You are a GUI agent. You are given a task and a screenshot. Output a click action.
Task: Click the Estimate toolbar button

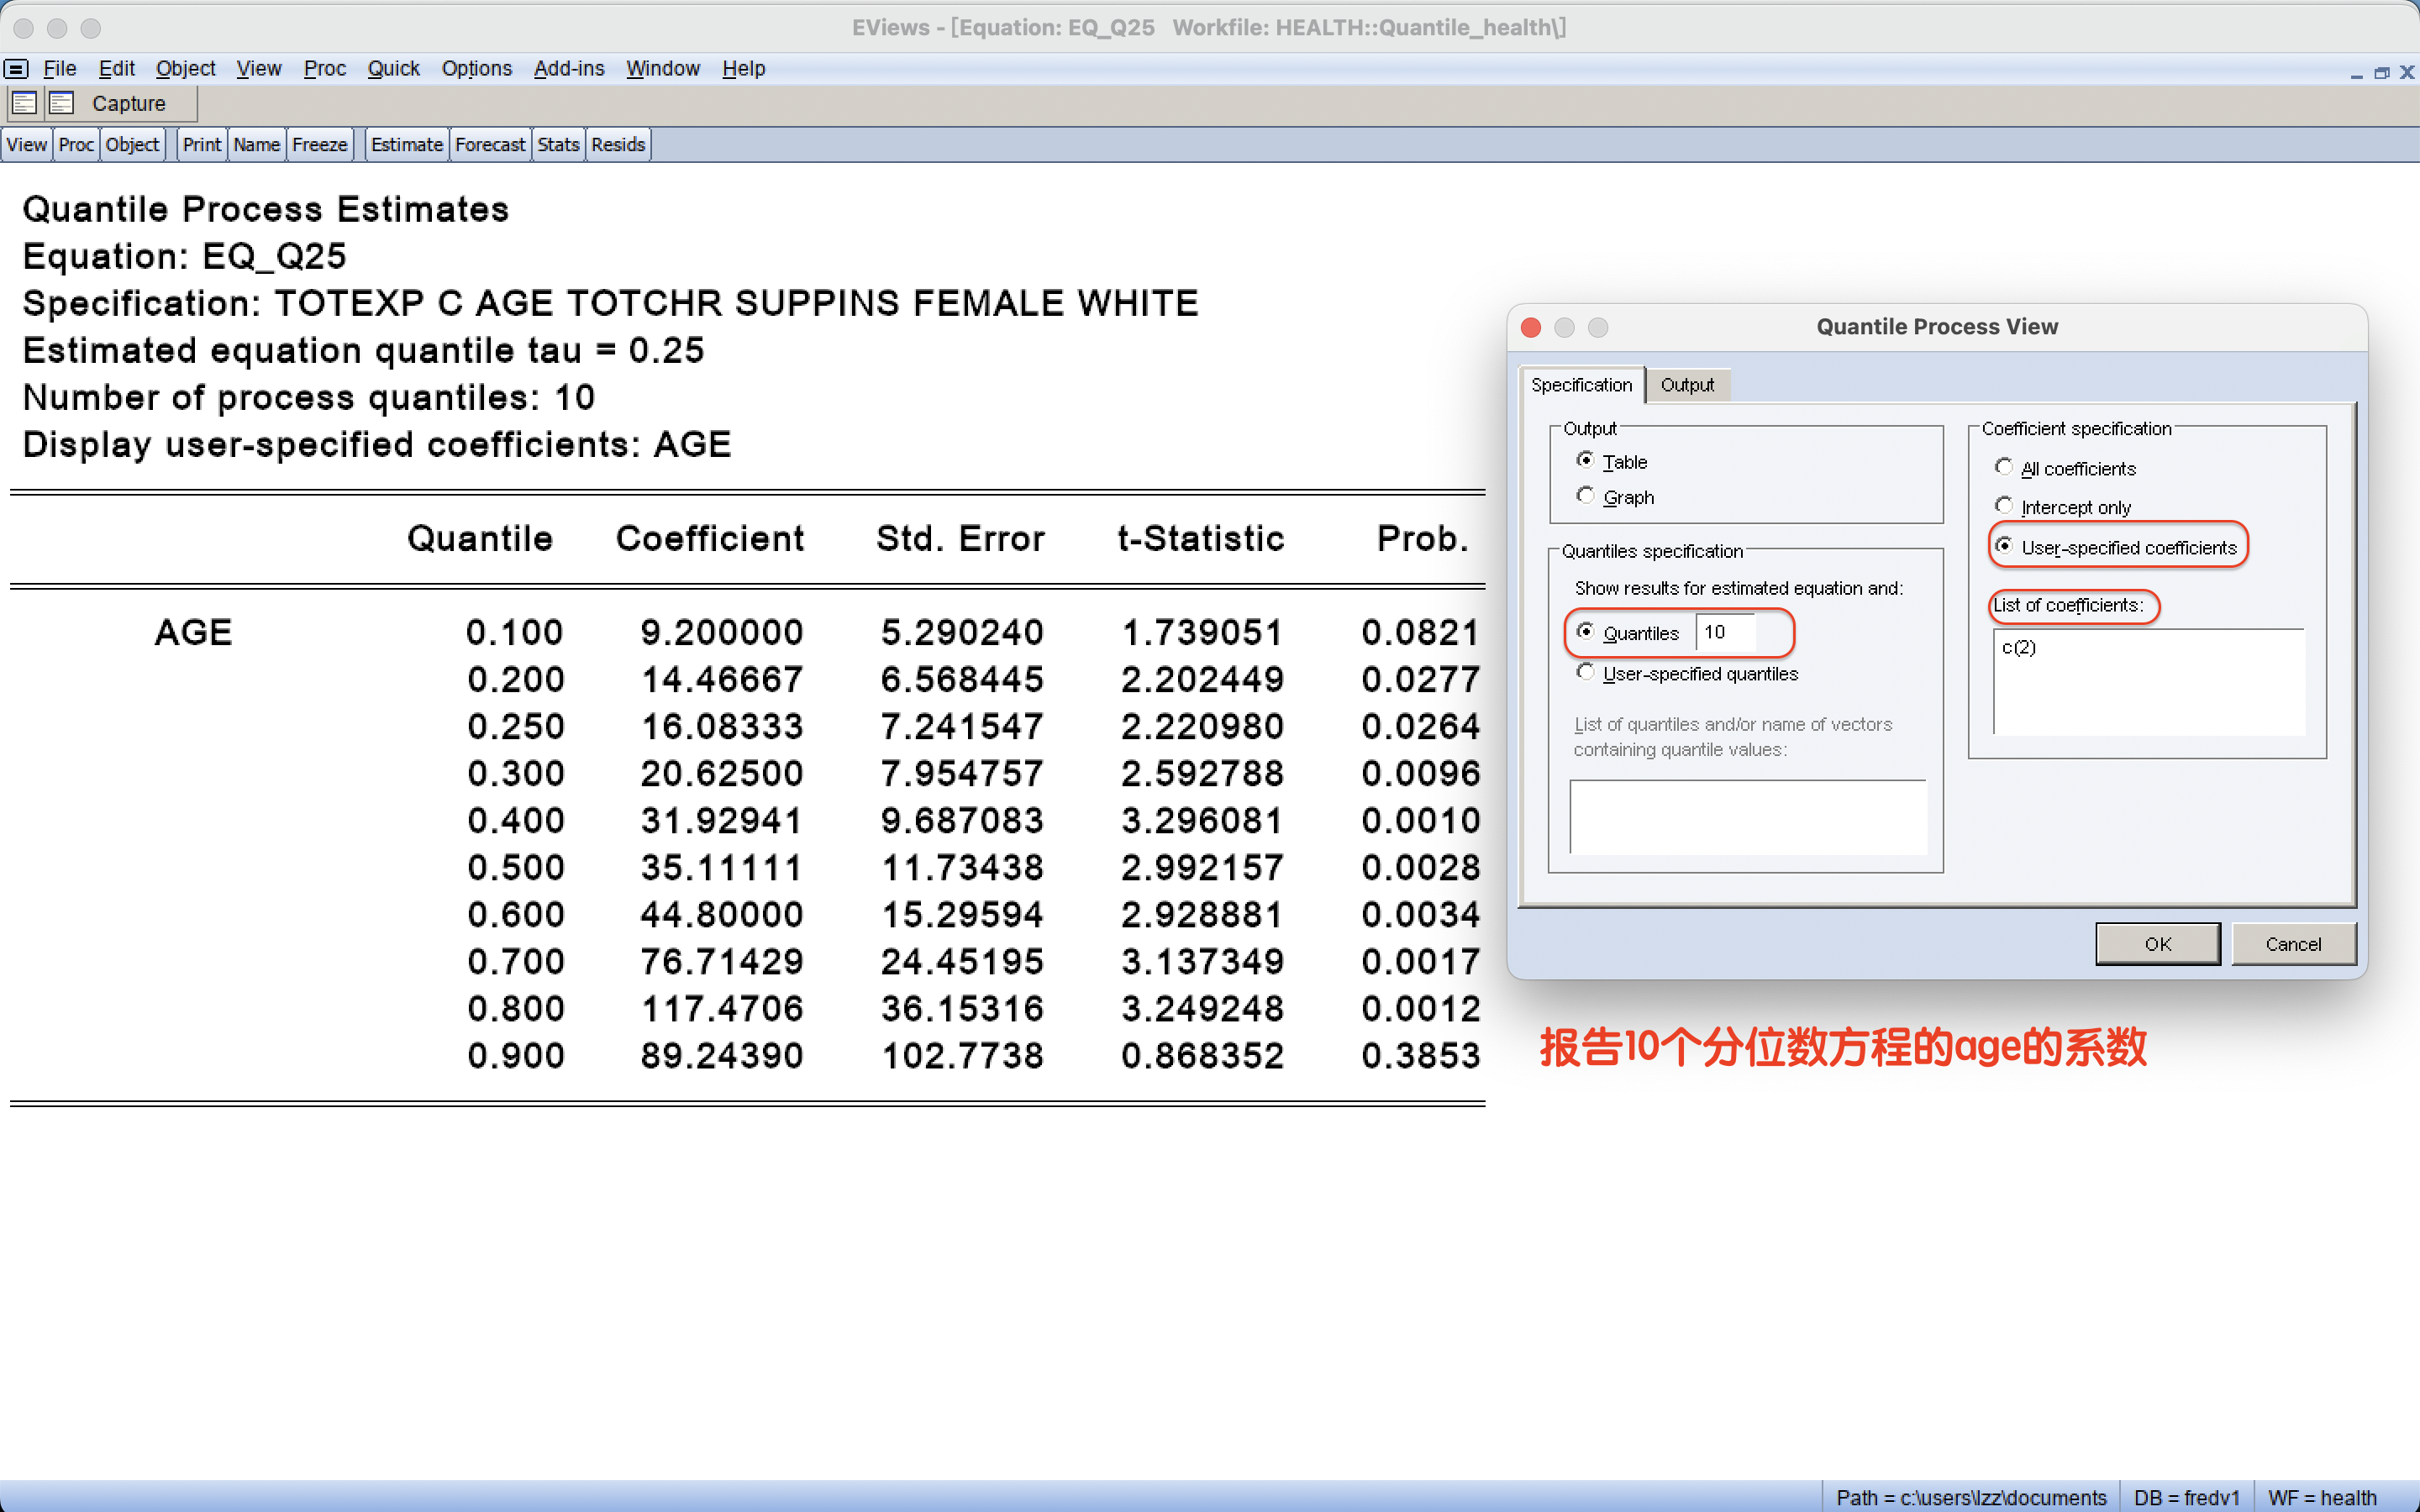pos(406,144)
